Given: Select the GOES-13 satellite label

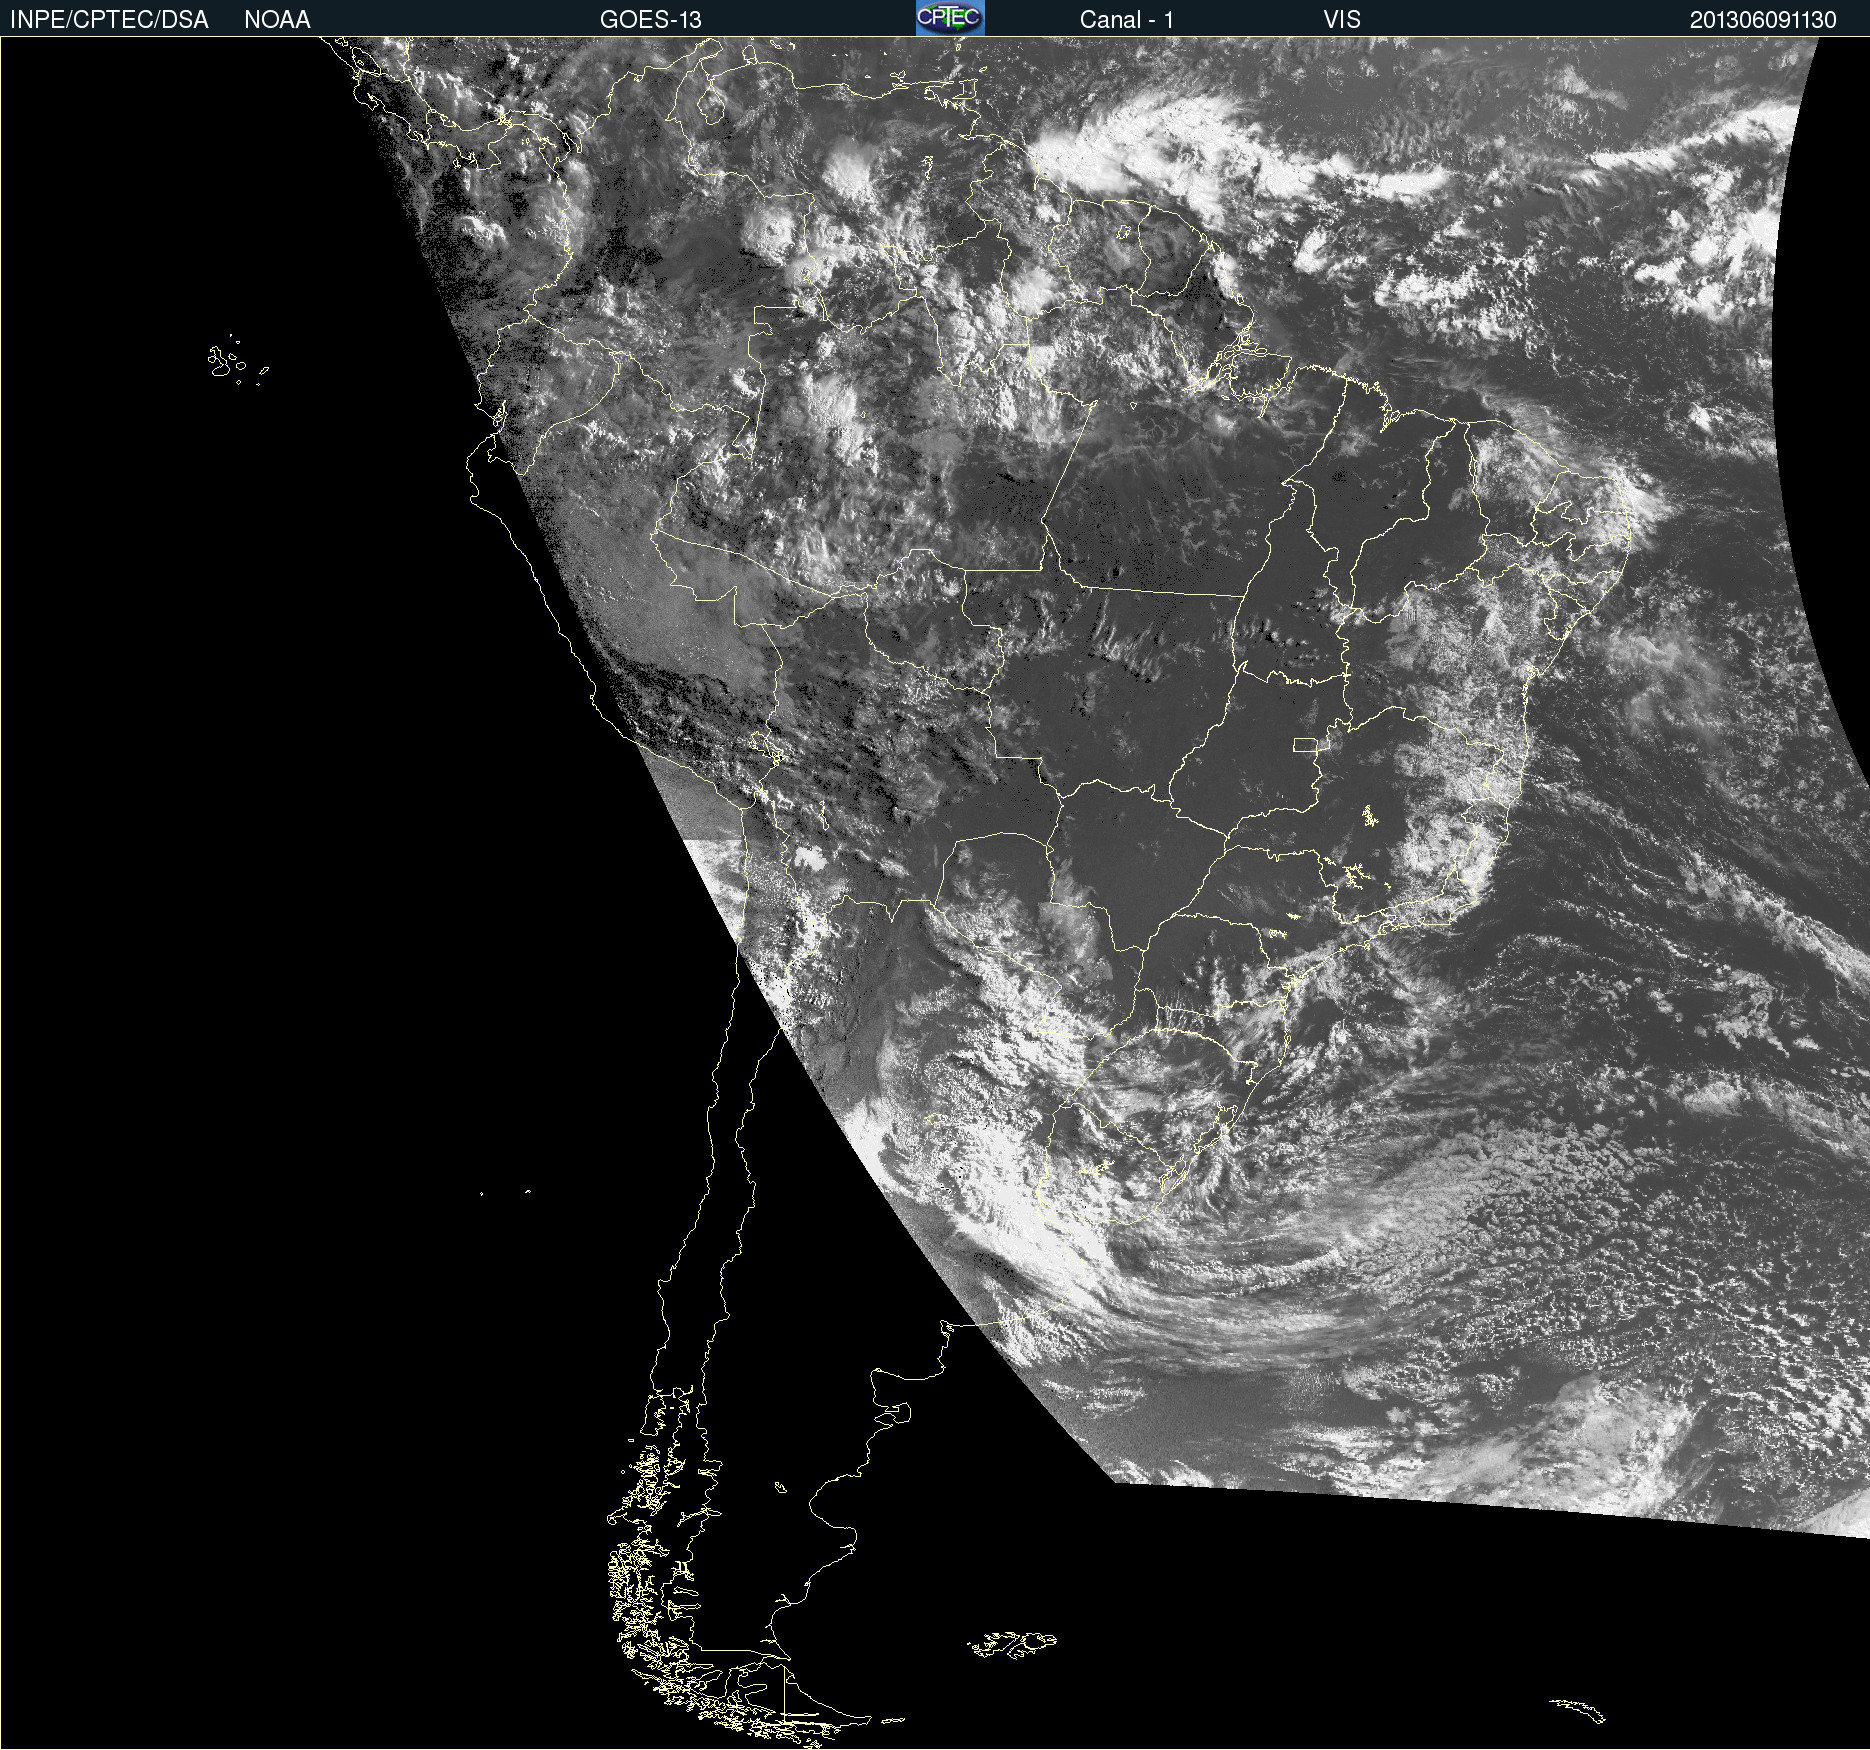Looking at the screenshot, I should pyautogui.click(x=650, y=20).
